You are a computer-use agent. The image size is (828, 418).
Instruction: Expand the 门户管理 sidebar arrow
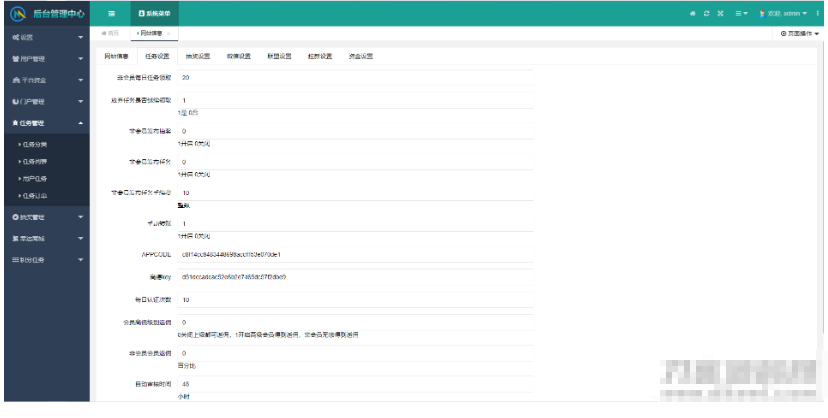tap(81, 102)
